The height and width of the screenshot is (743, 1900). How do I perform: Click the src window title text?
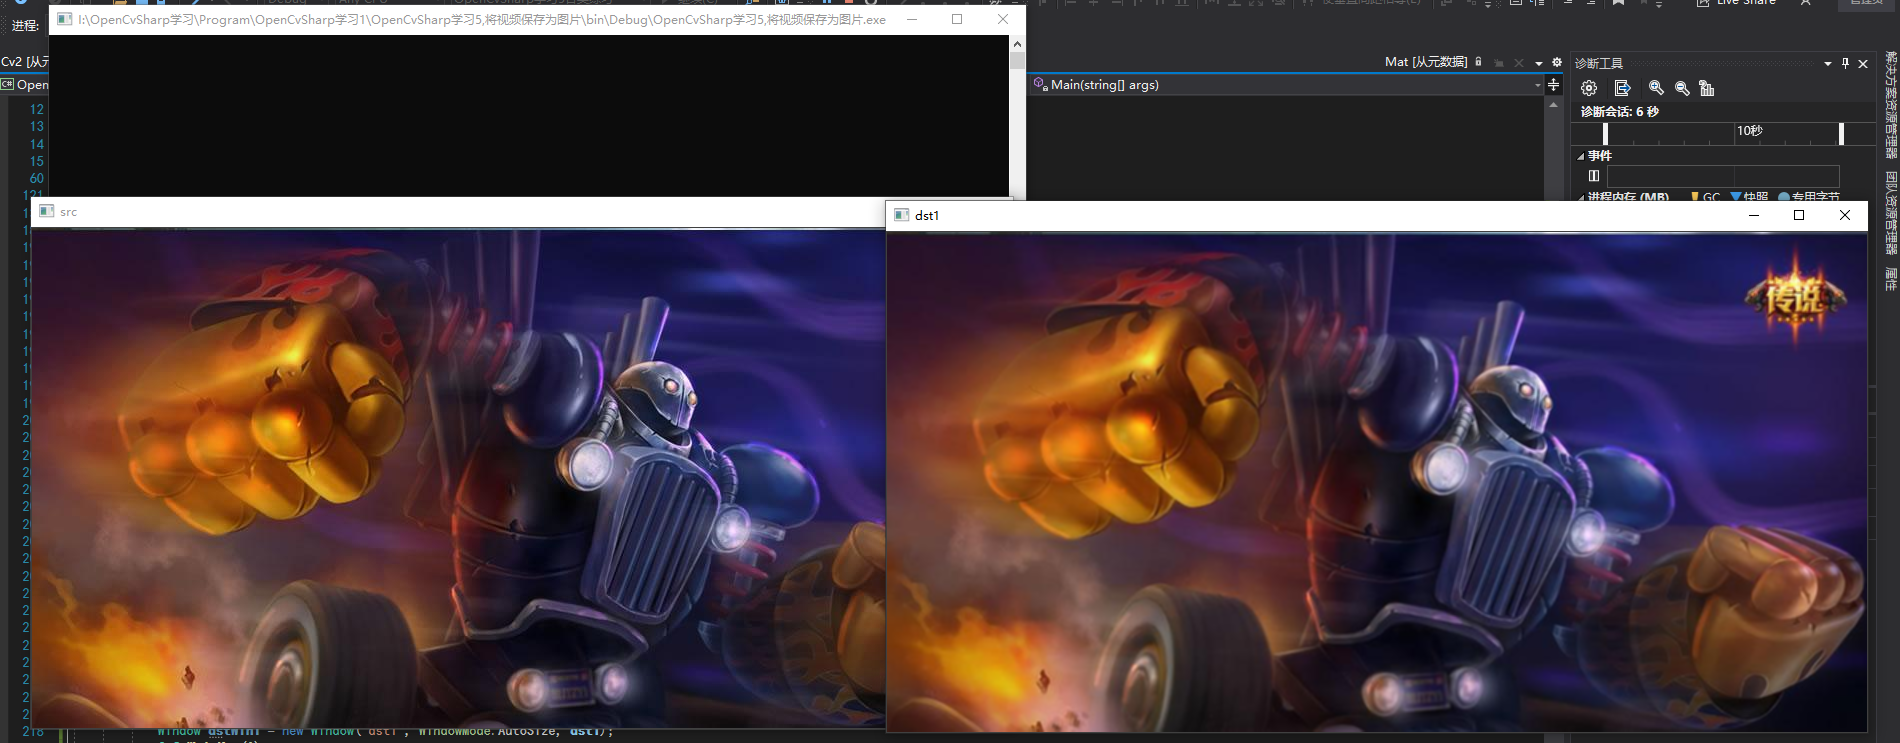(68, 212)
